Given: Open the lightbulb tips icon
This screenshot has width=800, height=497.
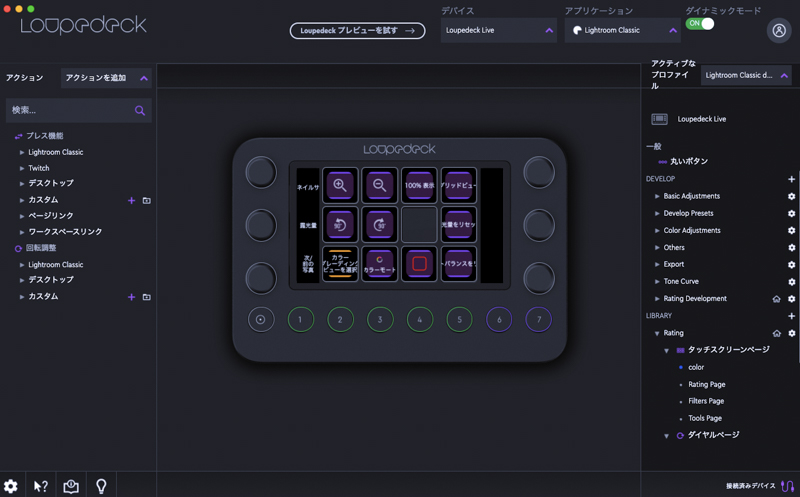Looking at the screenshot, I should (x=101, y=486).
